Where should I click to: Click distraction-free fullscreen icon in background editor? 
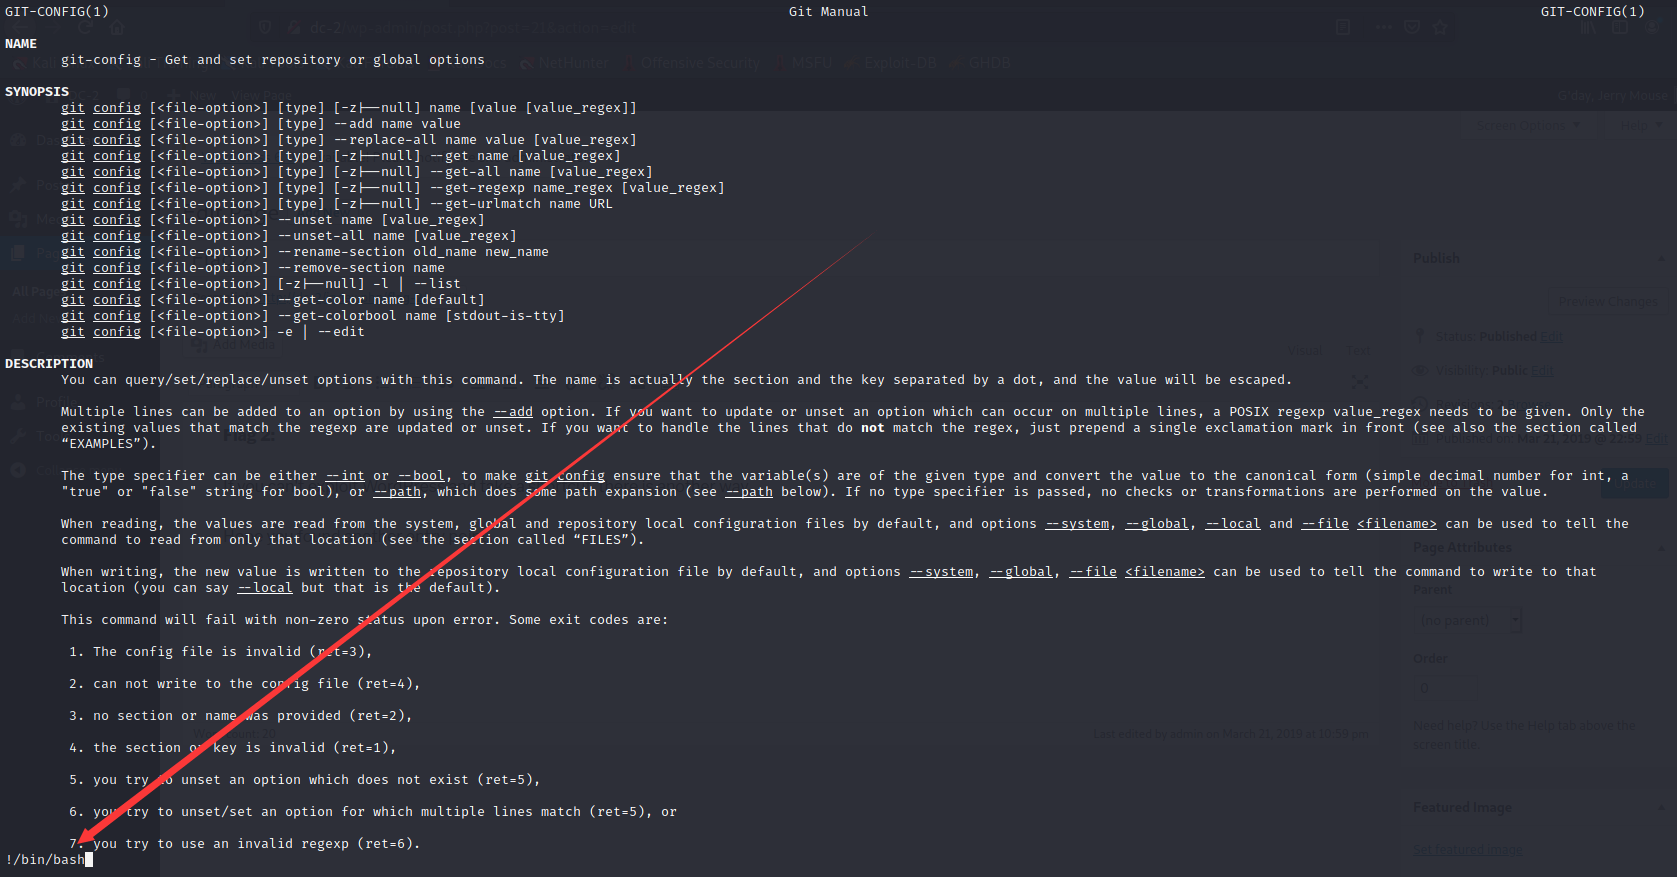pos(1360,381)
